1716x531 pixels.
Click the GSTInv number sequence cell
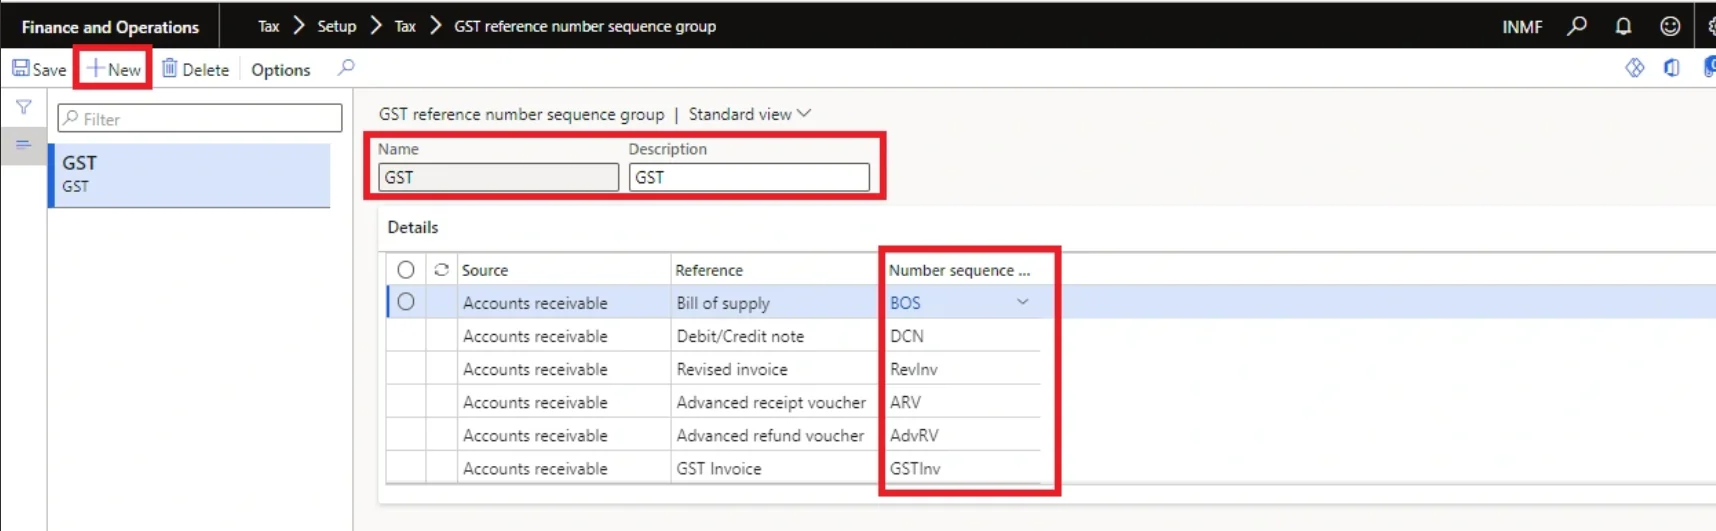pyautogui.click(x=961, y=468)
